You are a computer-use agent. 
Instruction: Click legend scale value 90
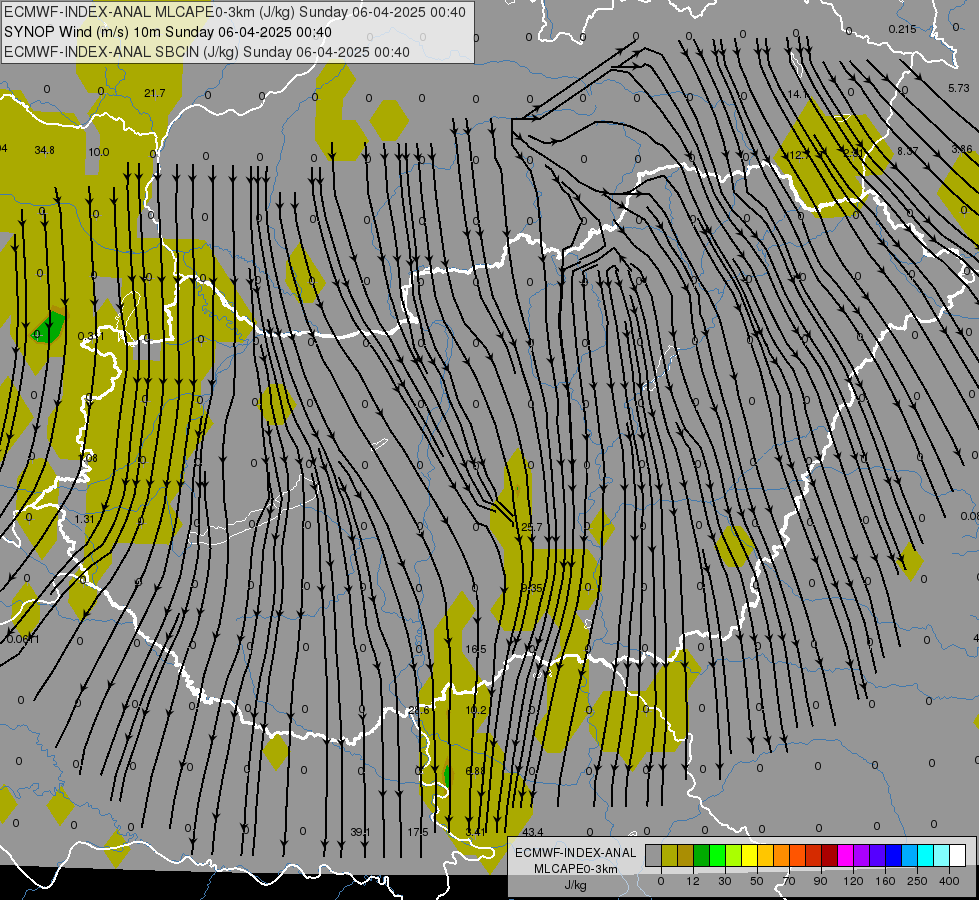tap(820, 881)
